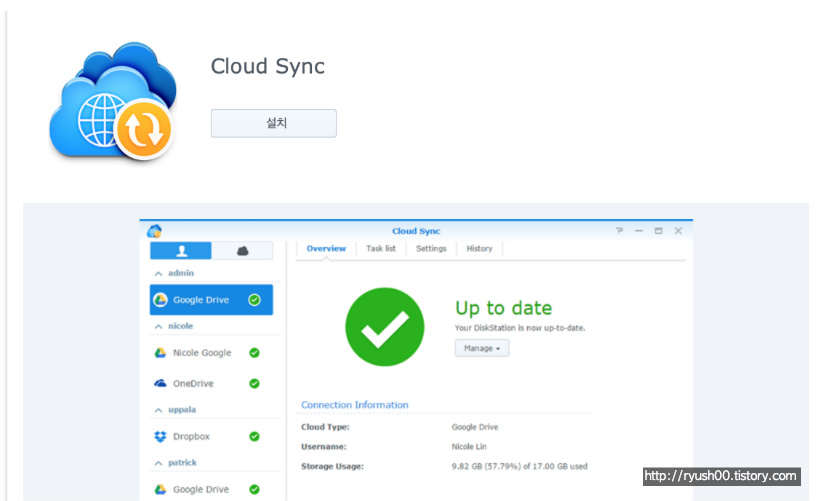Select the OneDrive connection

coord(211,383)
